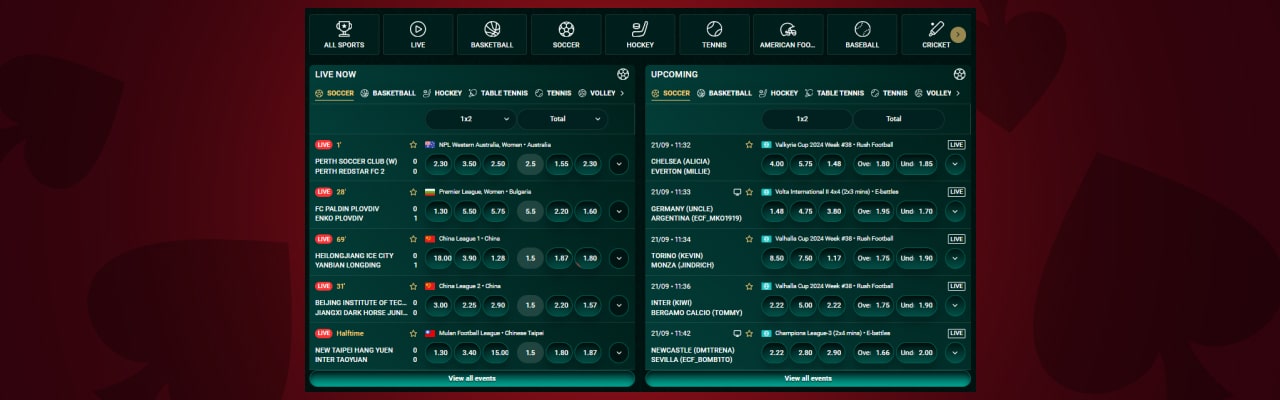Select the Basketball category tile
The height and width of the screenshot is (400, 1280).
point(492,34)
